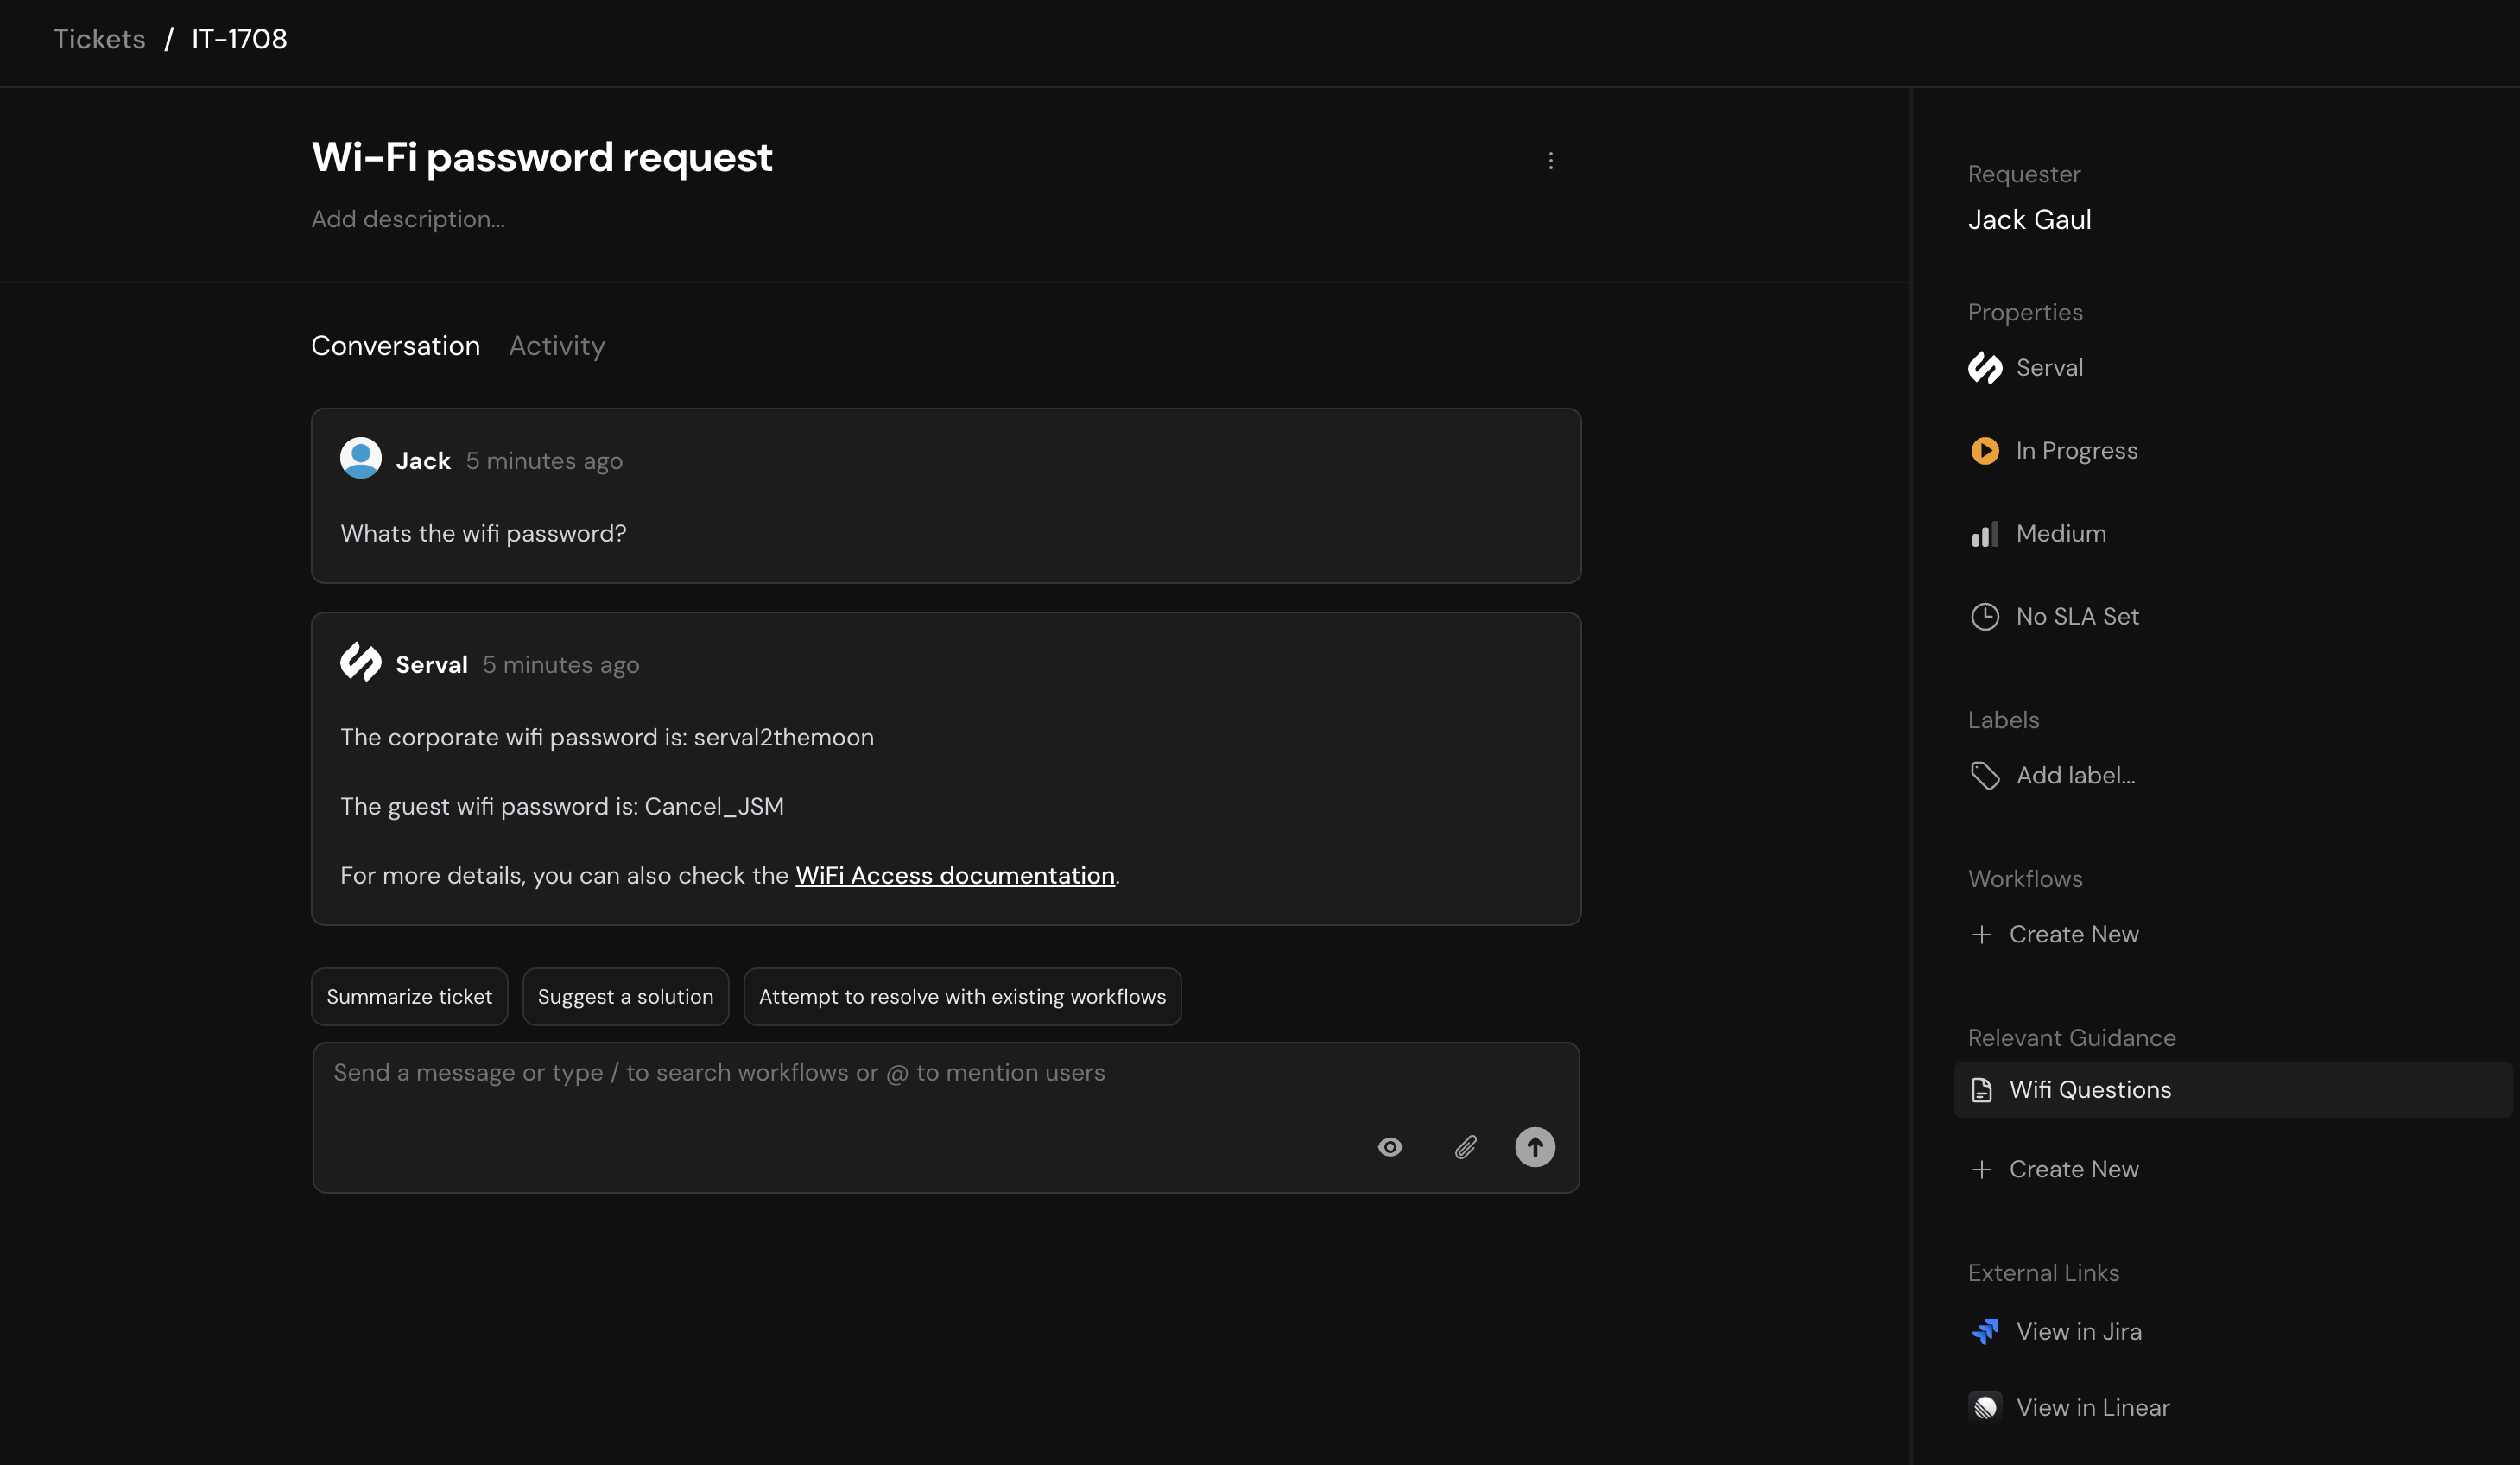Click the Serval avatar on the bot reply
This screenshot has height=1465, width=2520.
point(361,662)
